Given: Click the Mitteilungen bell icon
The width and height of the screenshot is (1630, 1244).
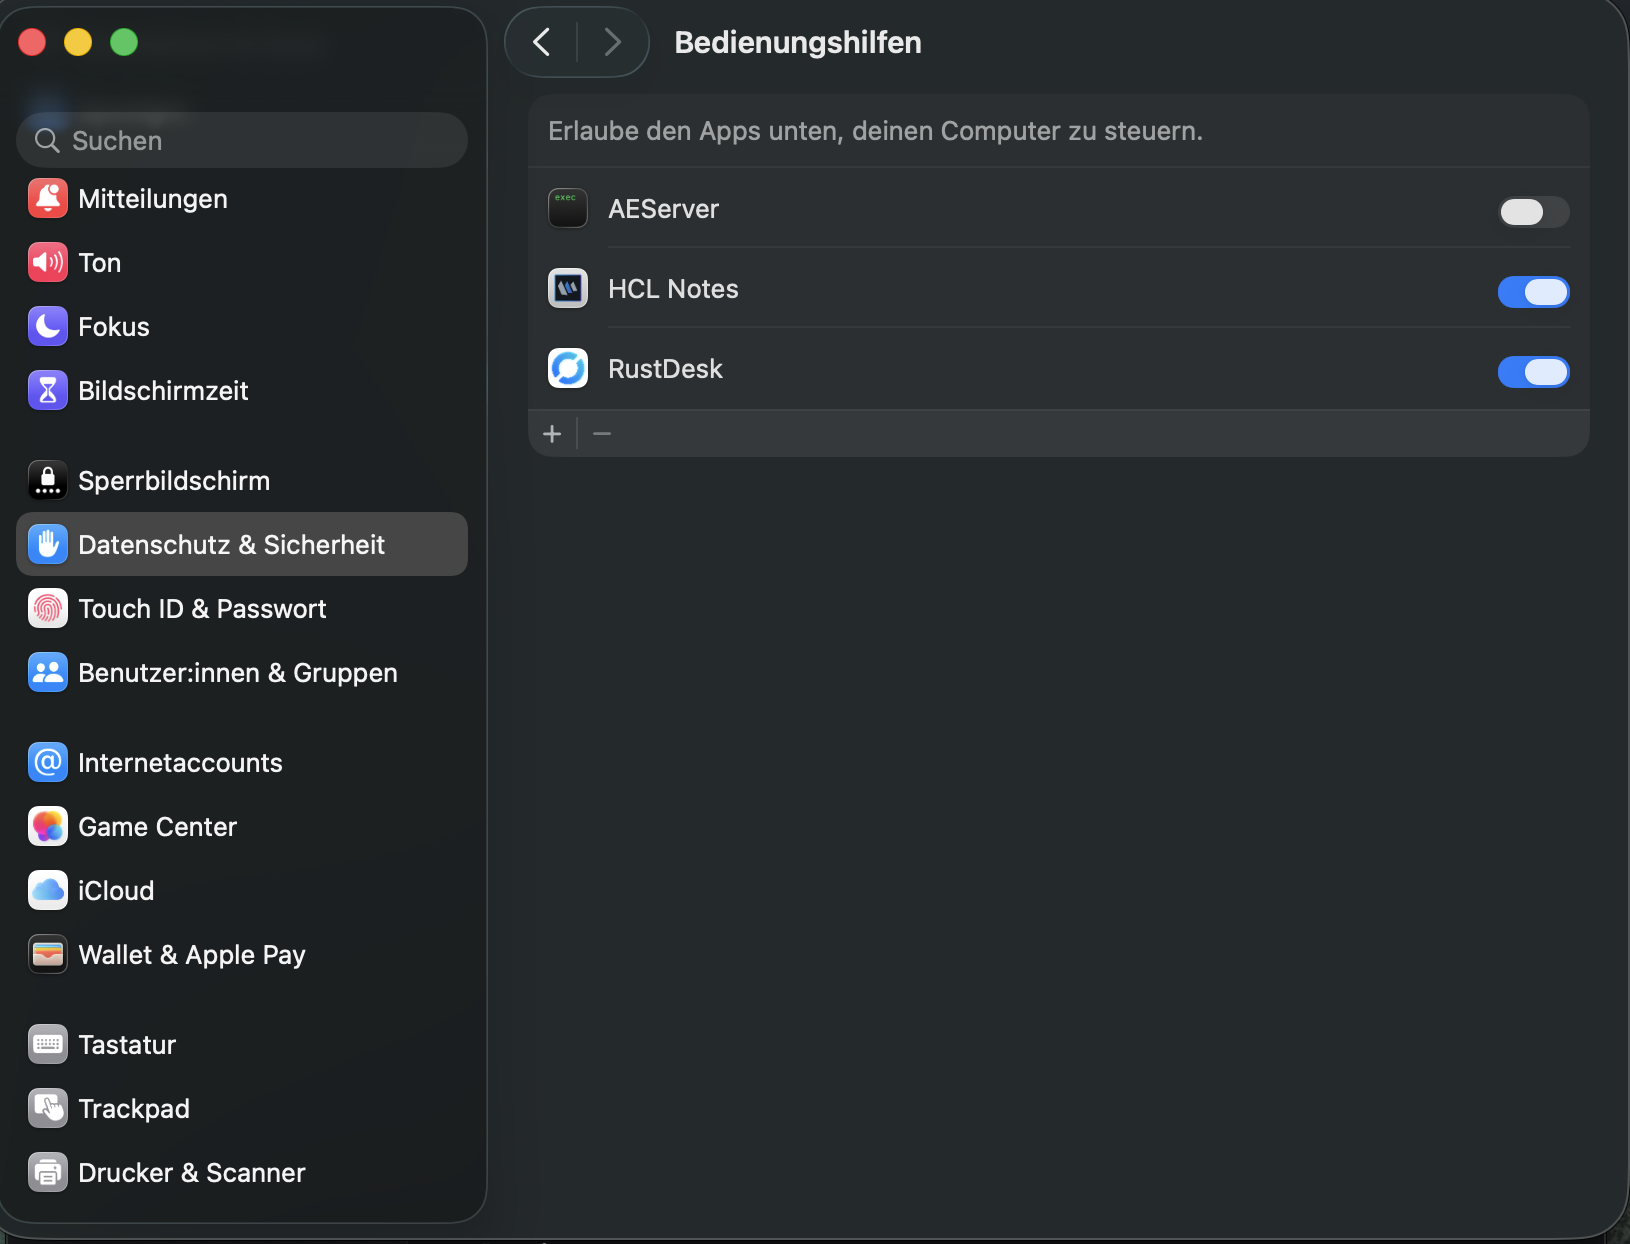Looking at the screenshot, I should point(48,199).
